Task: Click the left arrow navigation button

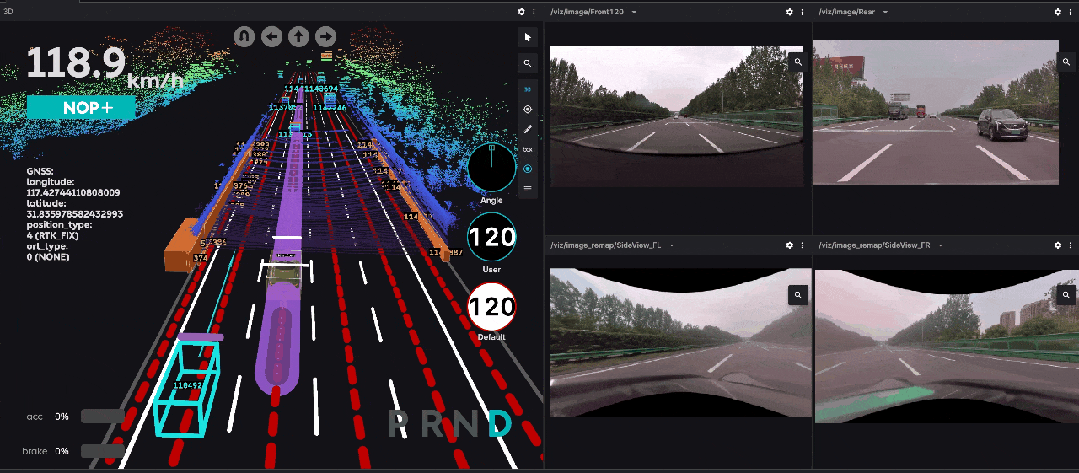Action: (271, 36)
